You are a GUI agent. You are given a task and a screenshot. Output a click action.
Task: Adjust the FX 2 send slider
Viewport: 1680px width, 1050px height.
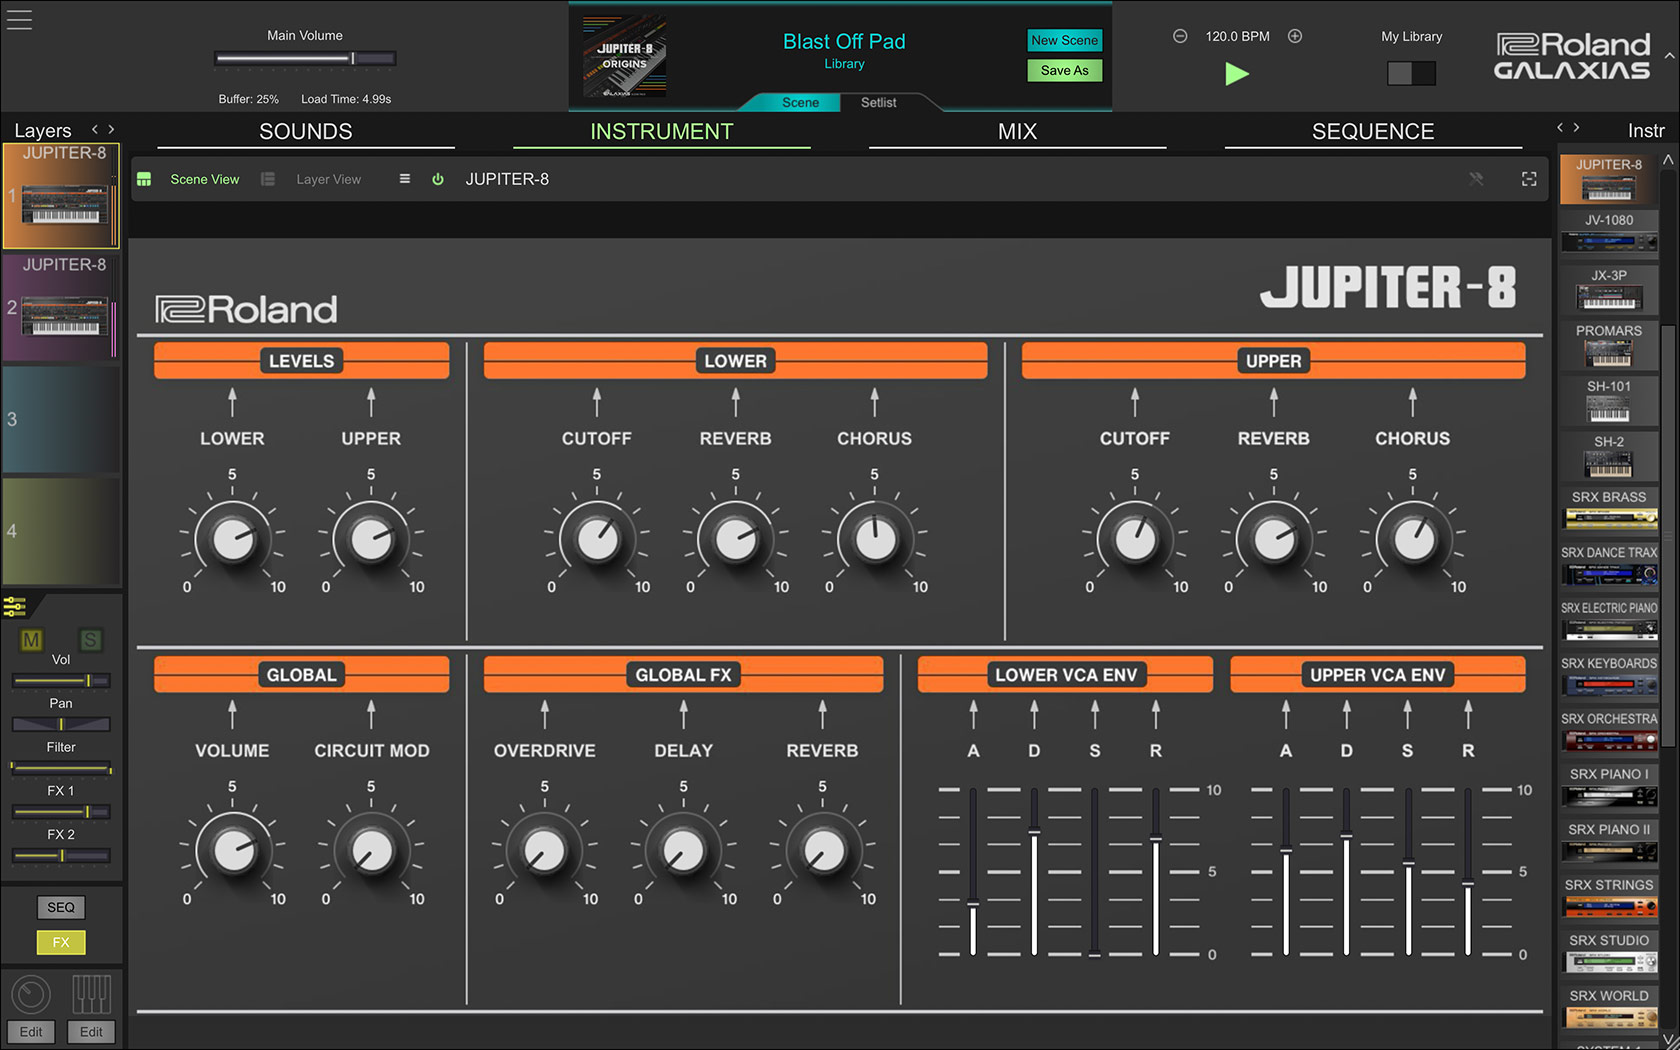coord(61,856)
